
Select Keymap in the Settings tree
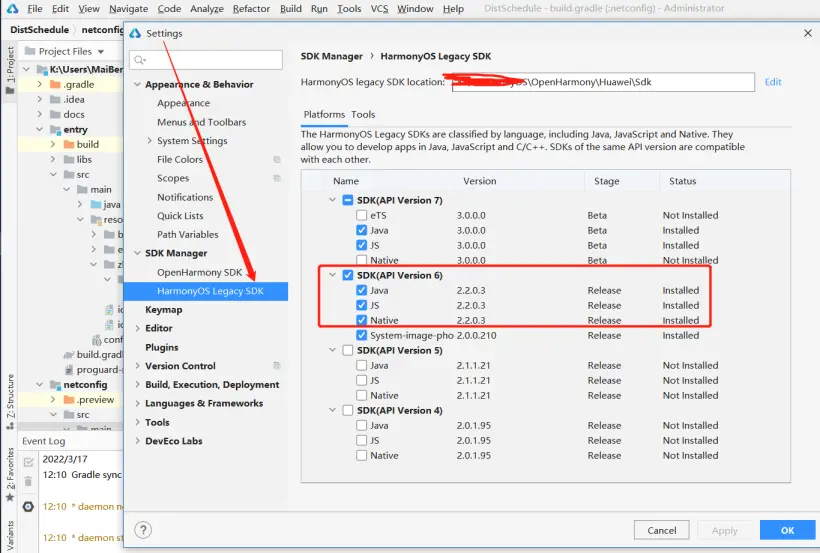tap(164, 310)
